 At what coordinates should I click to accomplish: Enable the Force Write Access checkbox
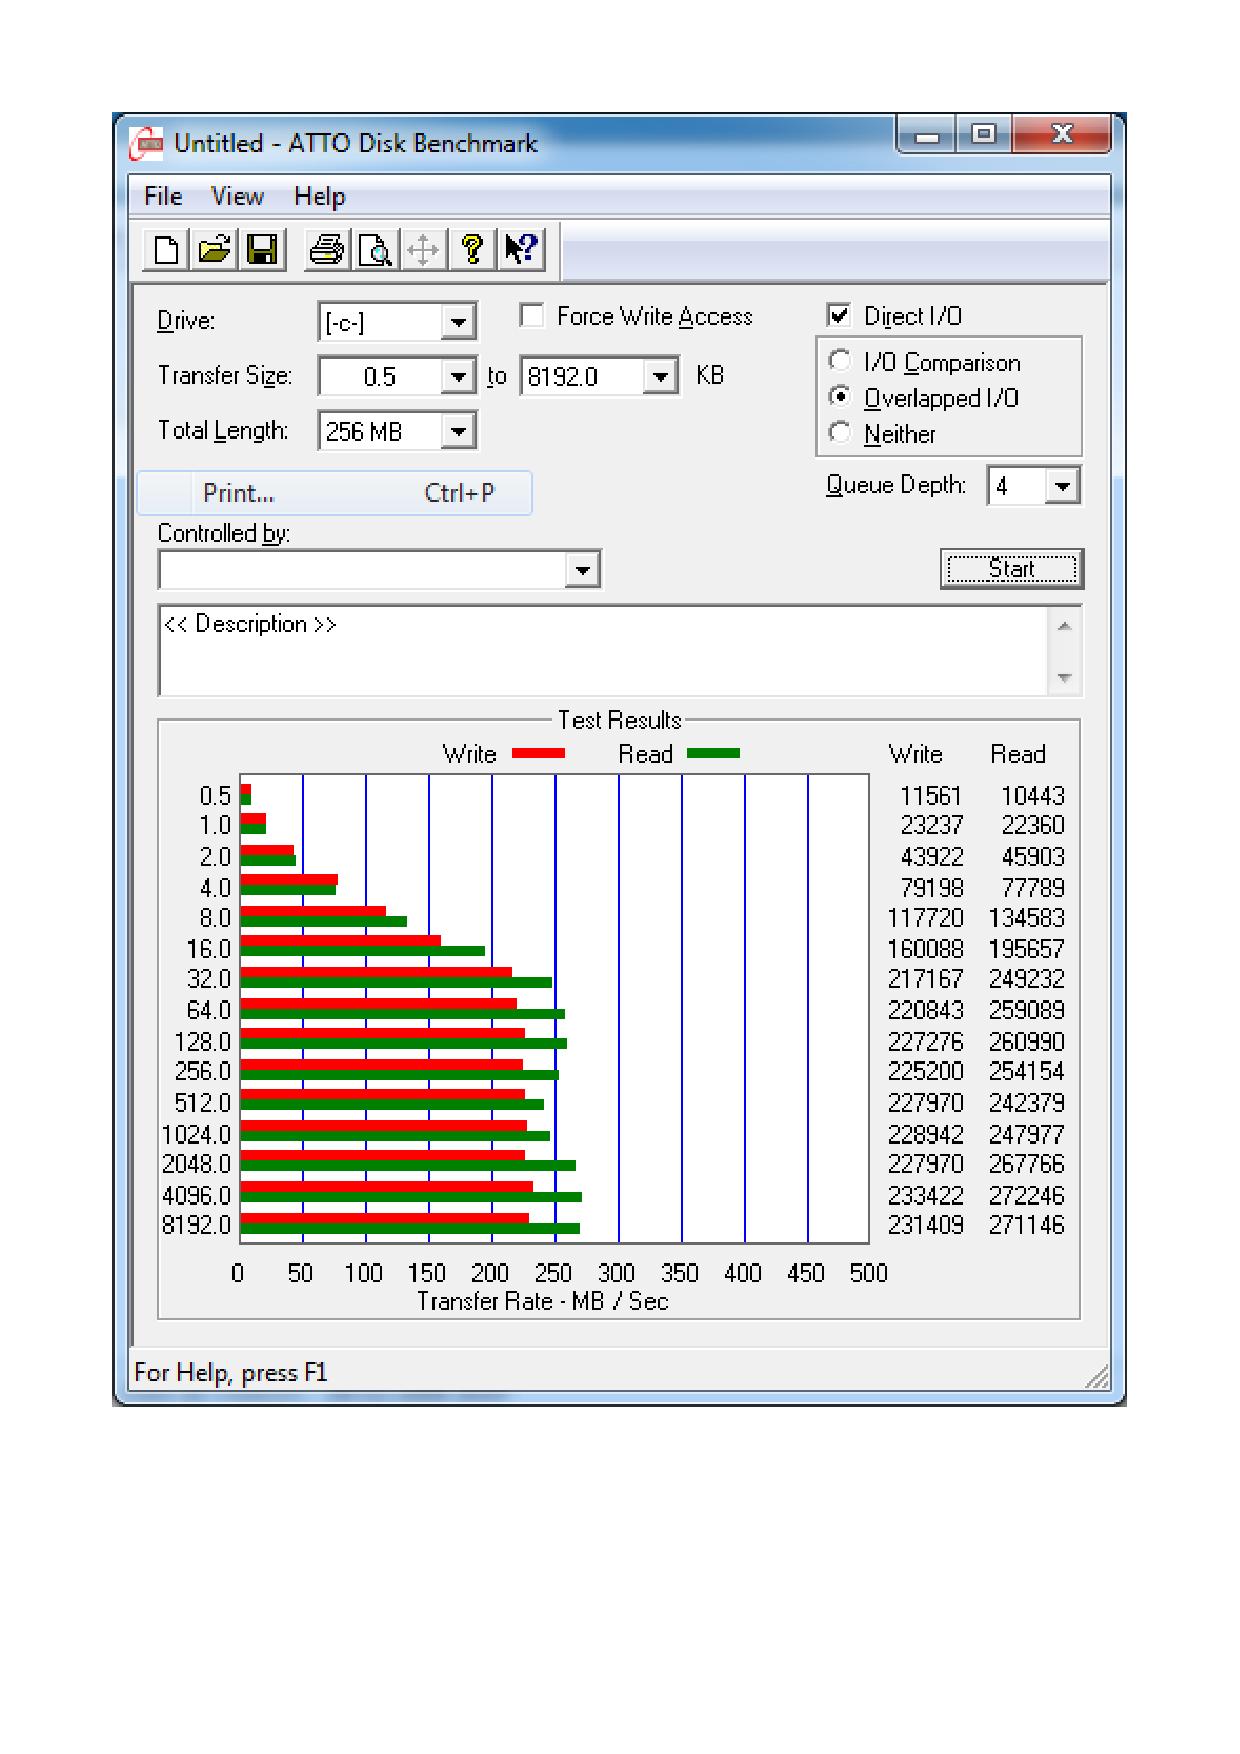coord(532,316)
